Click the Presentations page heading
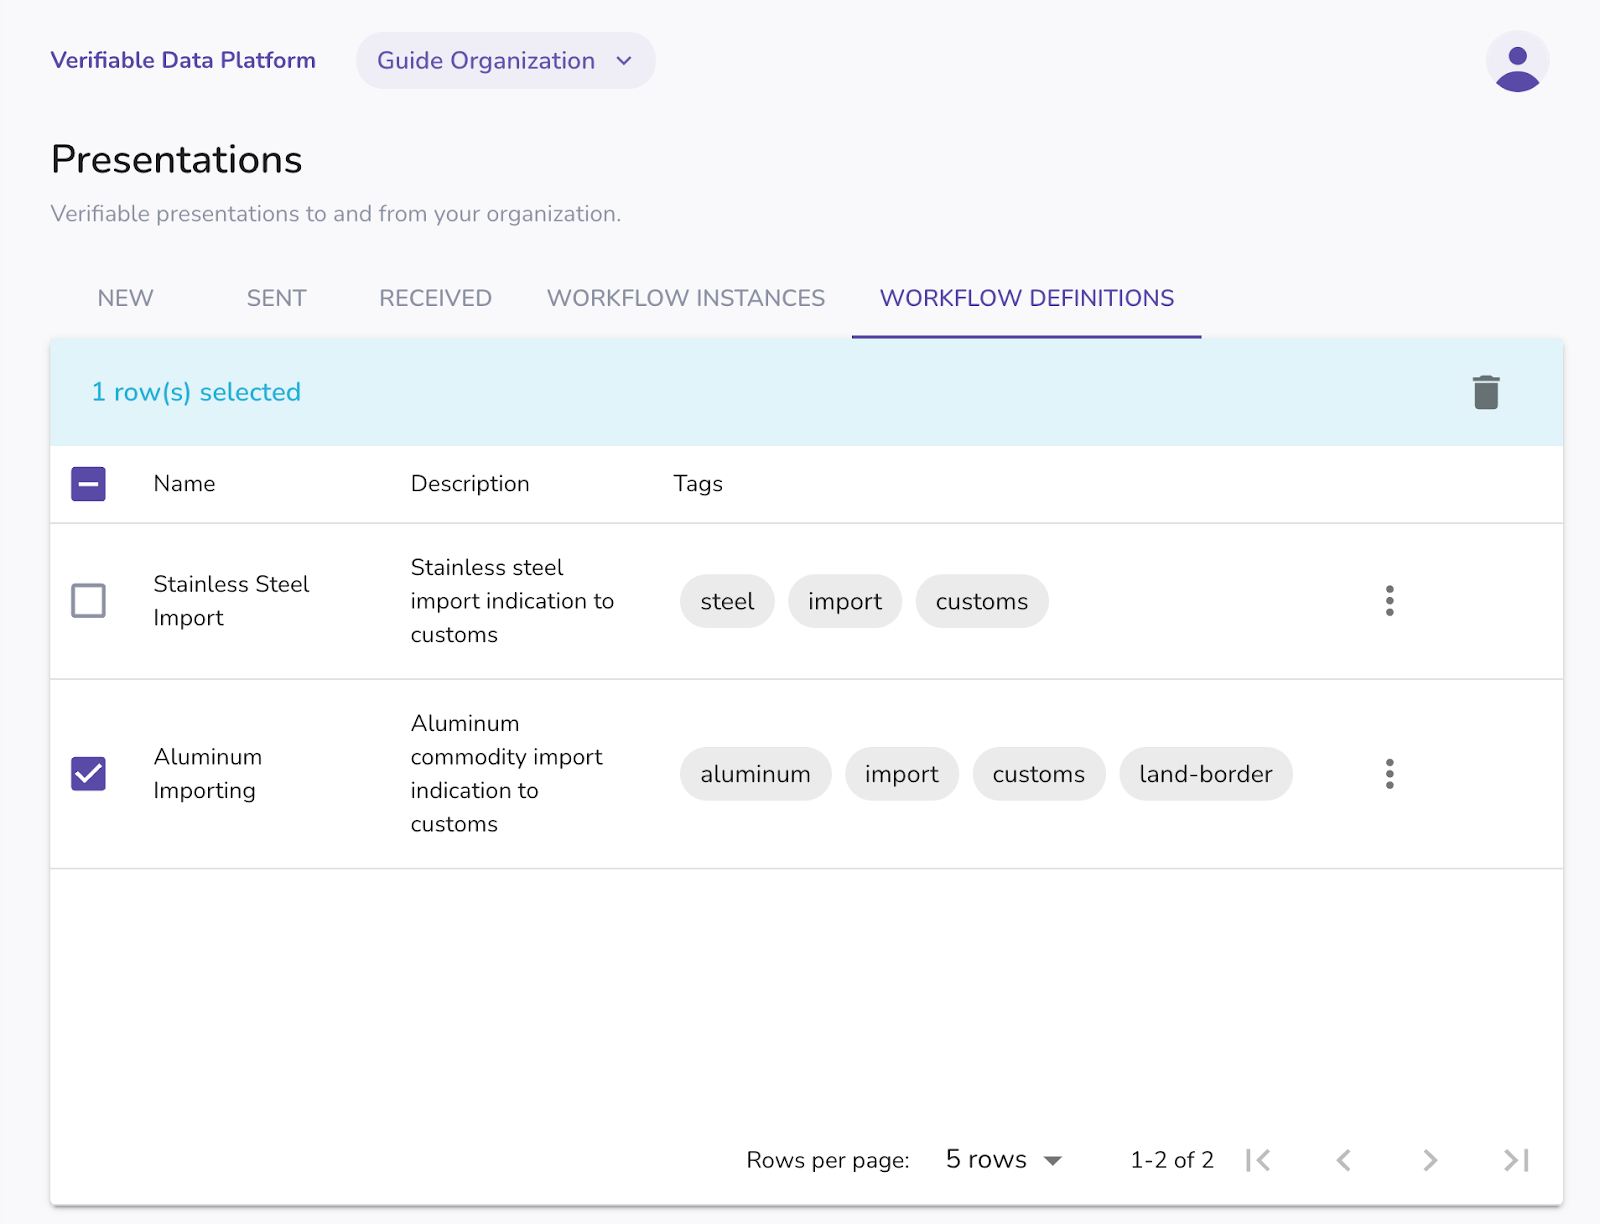Image resolution: width=1600 pixels, height=1224 pixels. tap(176, 160)
